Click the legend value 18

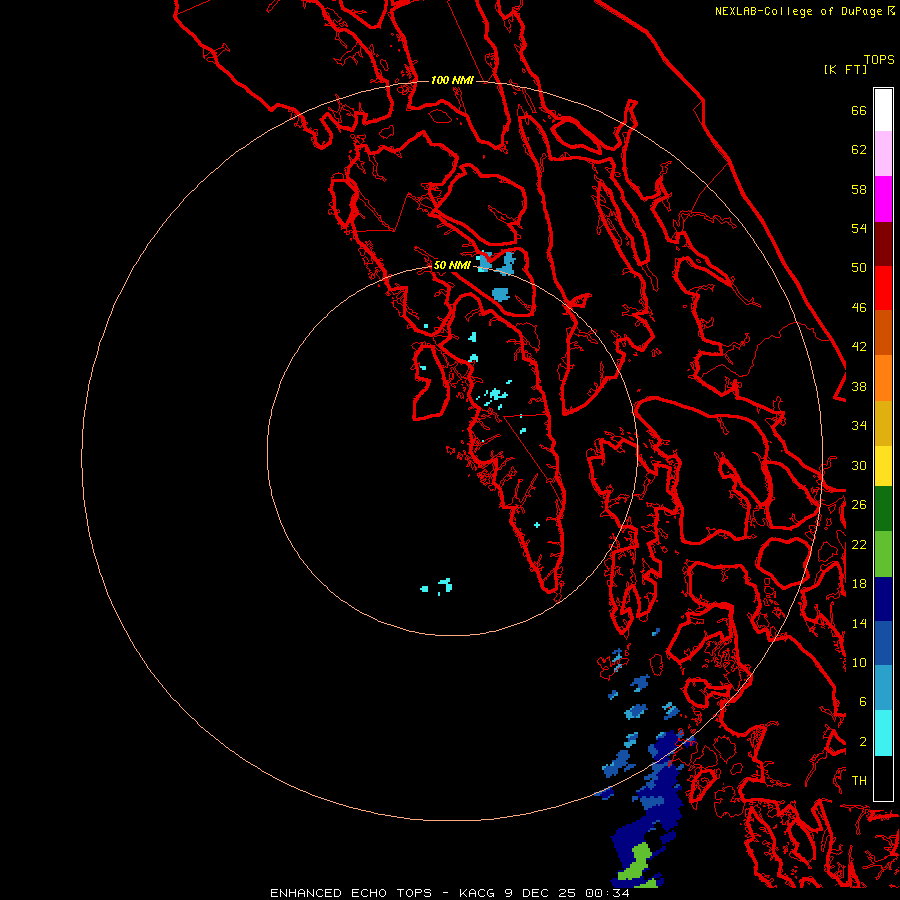click(x=859, y=584)
